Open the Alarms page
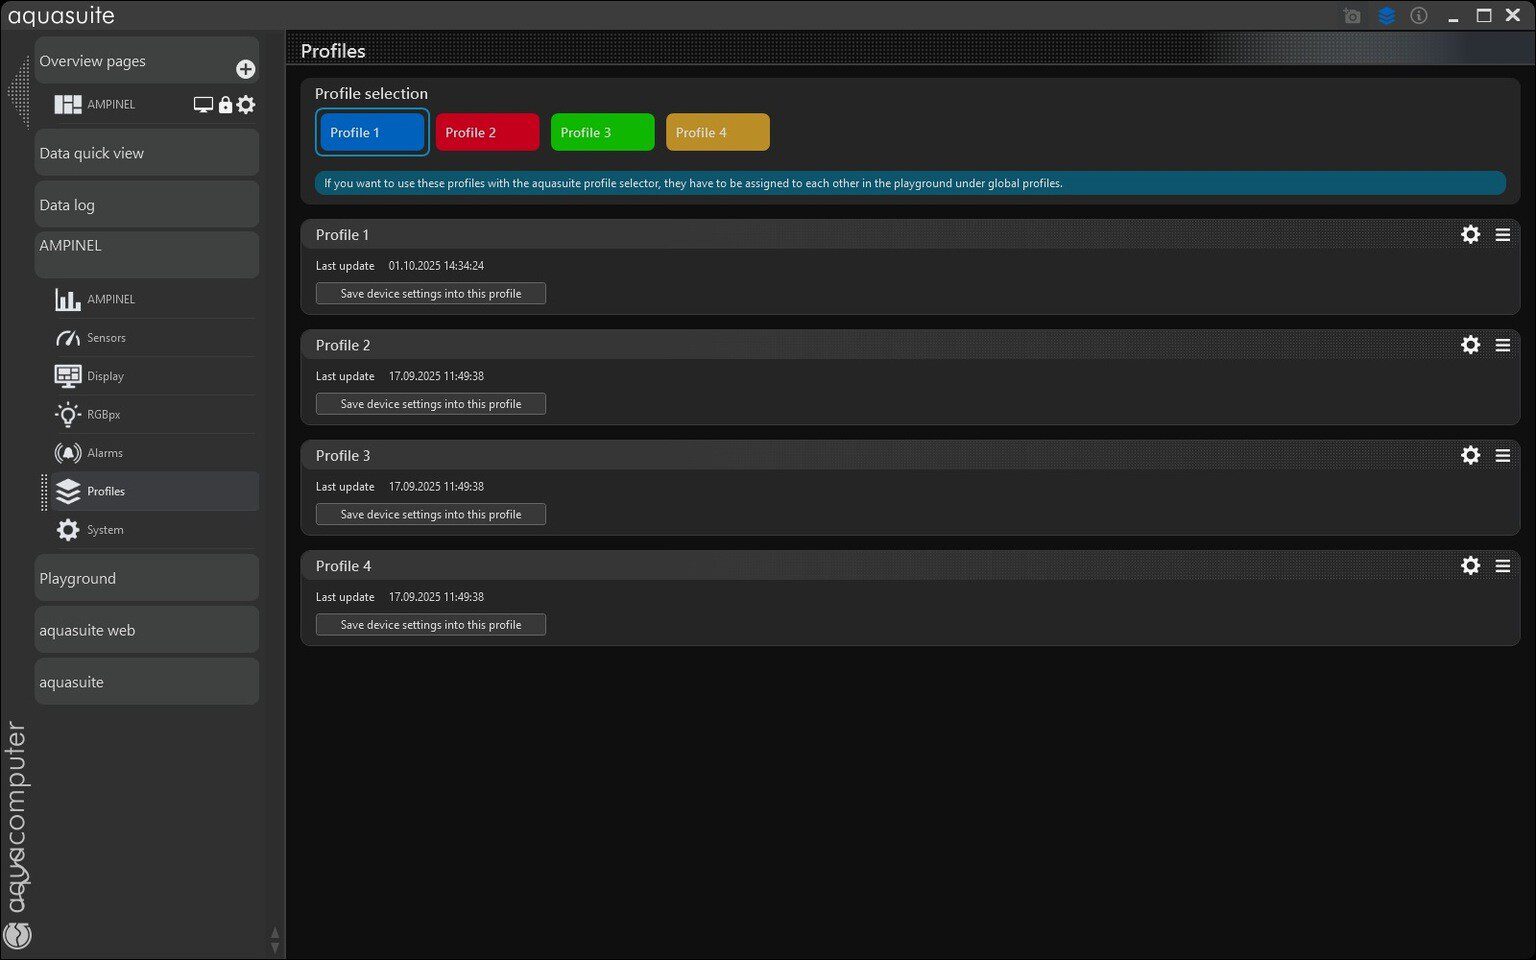1536x960 pixels. pos(104,453)
